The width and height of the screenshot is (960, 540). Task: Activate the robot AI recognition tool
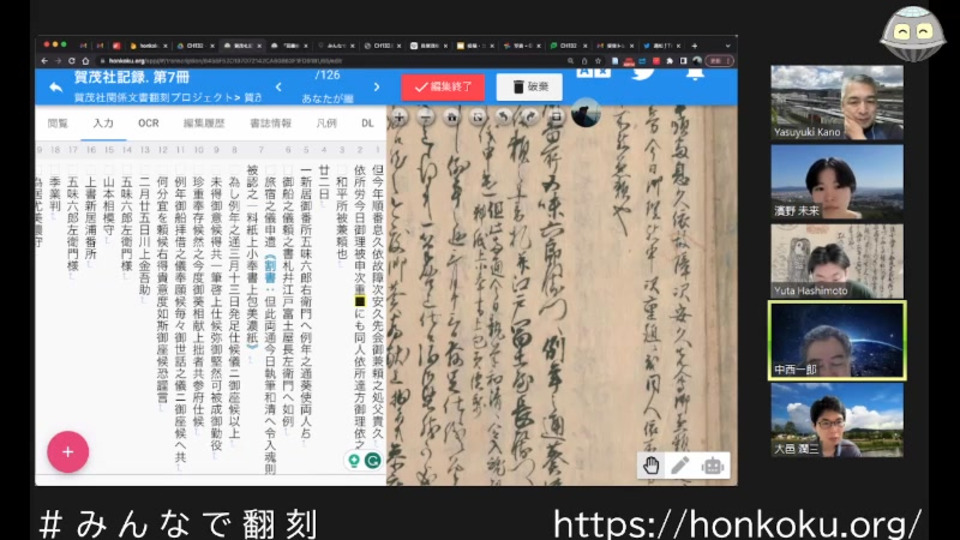coord(712,466)
